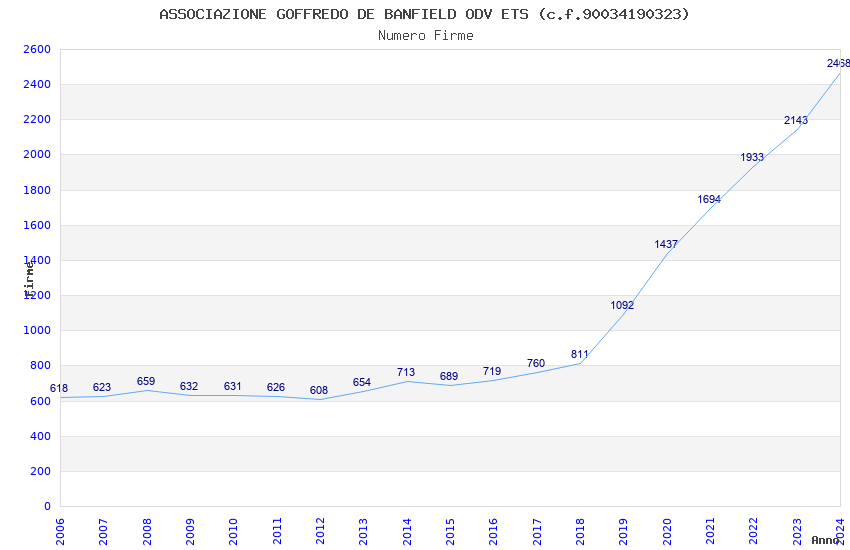Viewport: 850px width, 550px height.
Task: Click the subtitle 'Numero Firme'
Action: (x=426, y=35)
